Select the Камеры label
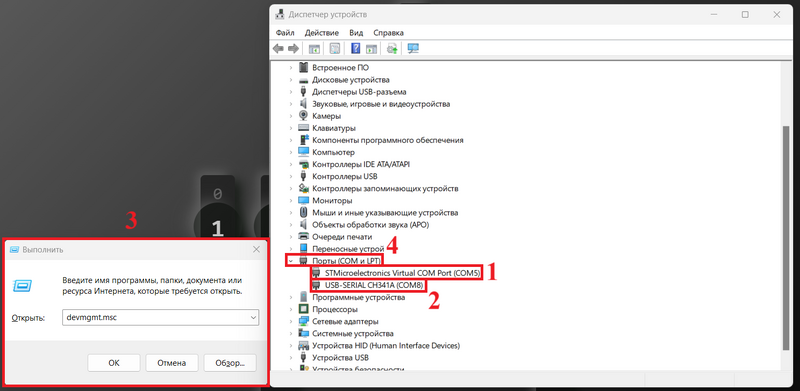 [x=327, y=116]
